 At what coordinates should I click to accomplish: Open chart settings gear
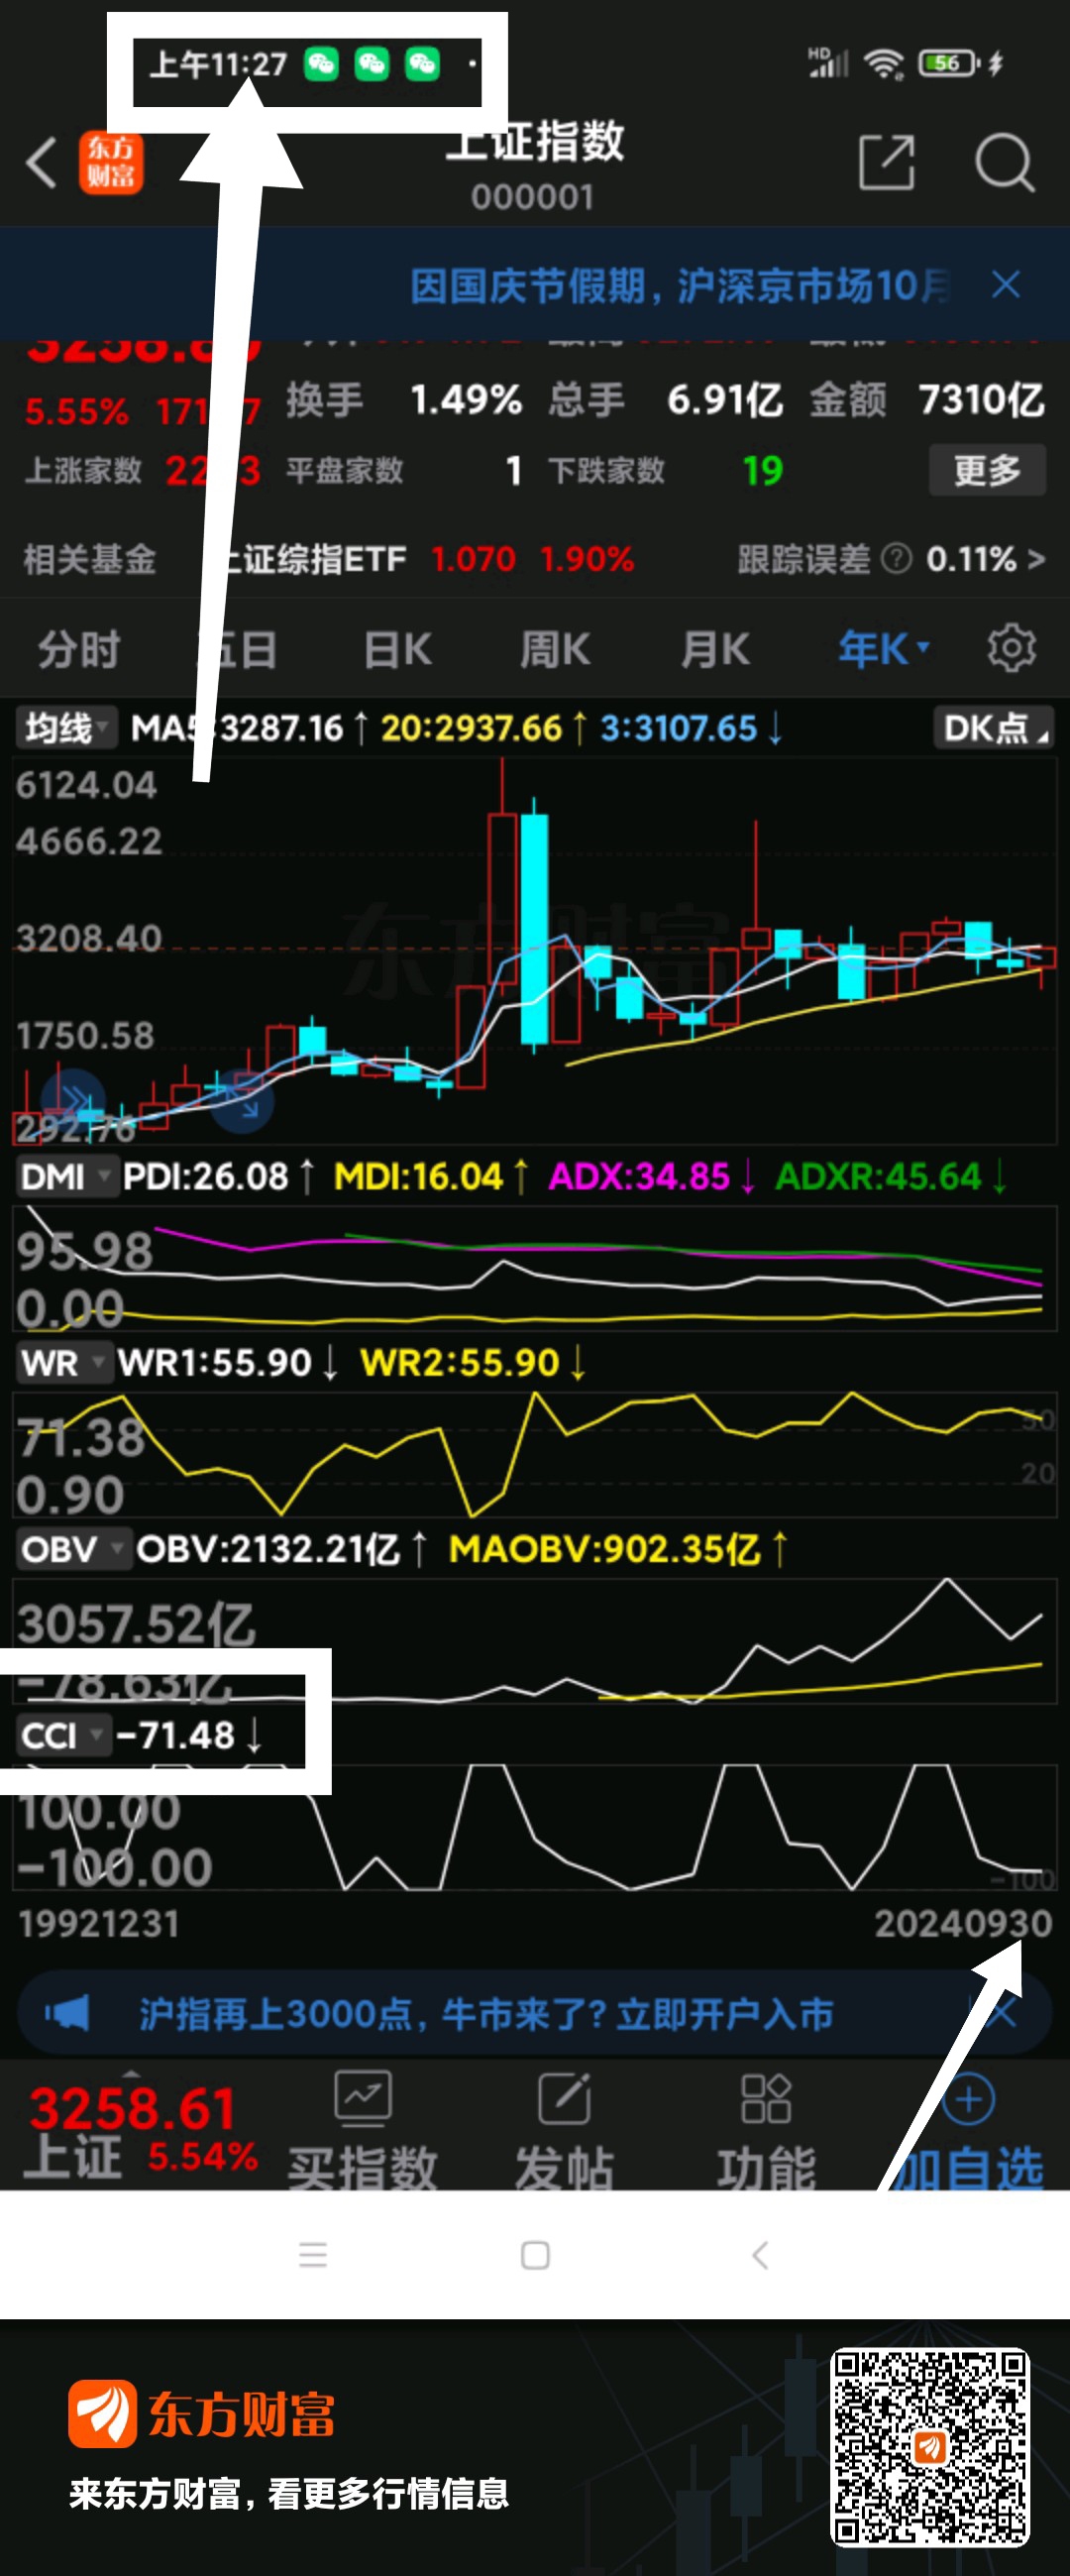pyautogui.click(x=1011, y=649)
